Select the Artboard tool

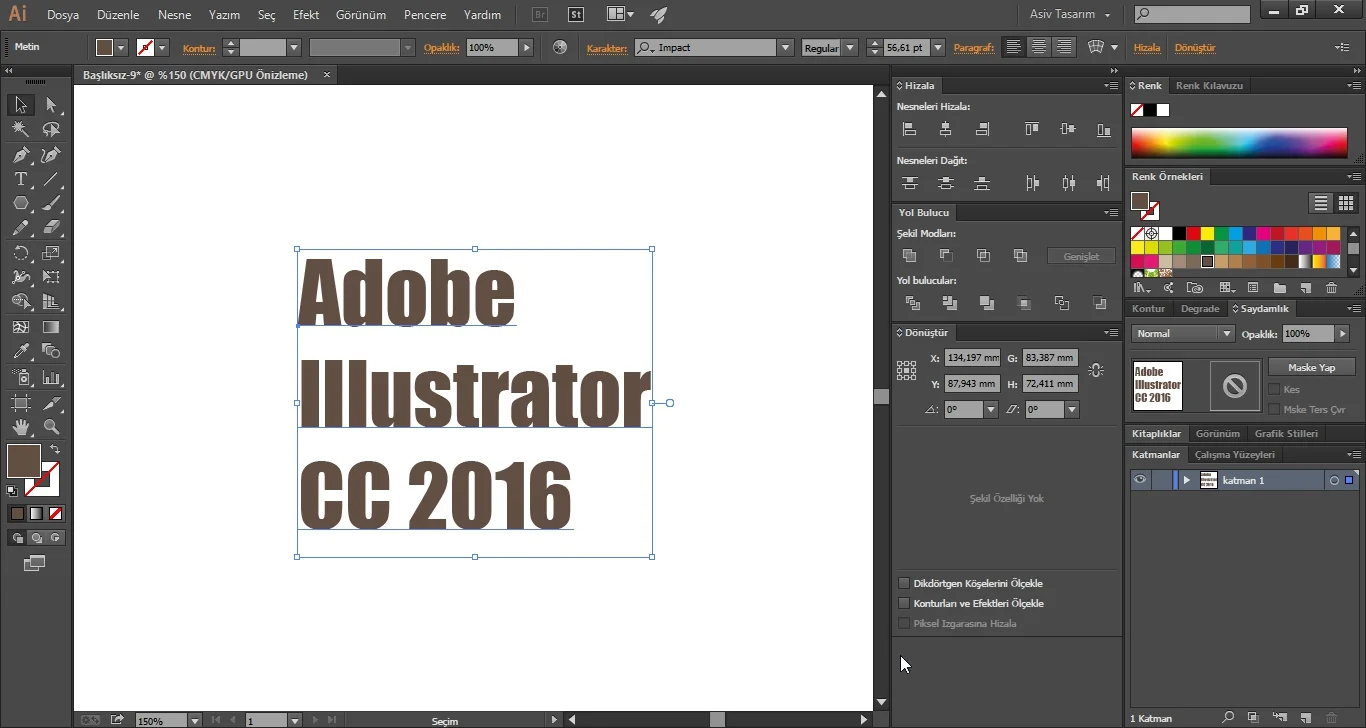21,403
